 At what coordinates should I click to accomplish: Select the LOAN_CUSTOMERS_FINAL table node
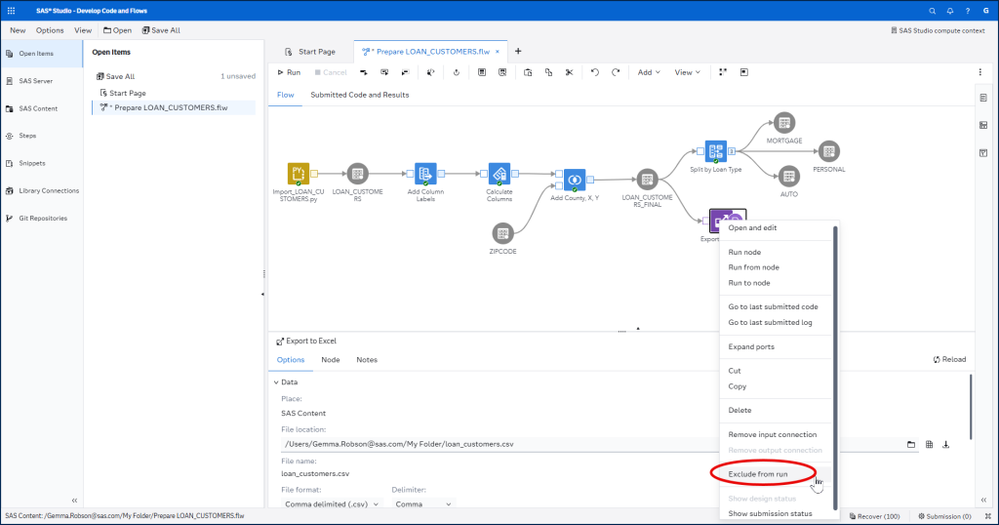[647, 179]
